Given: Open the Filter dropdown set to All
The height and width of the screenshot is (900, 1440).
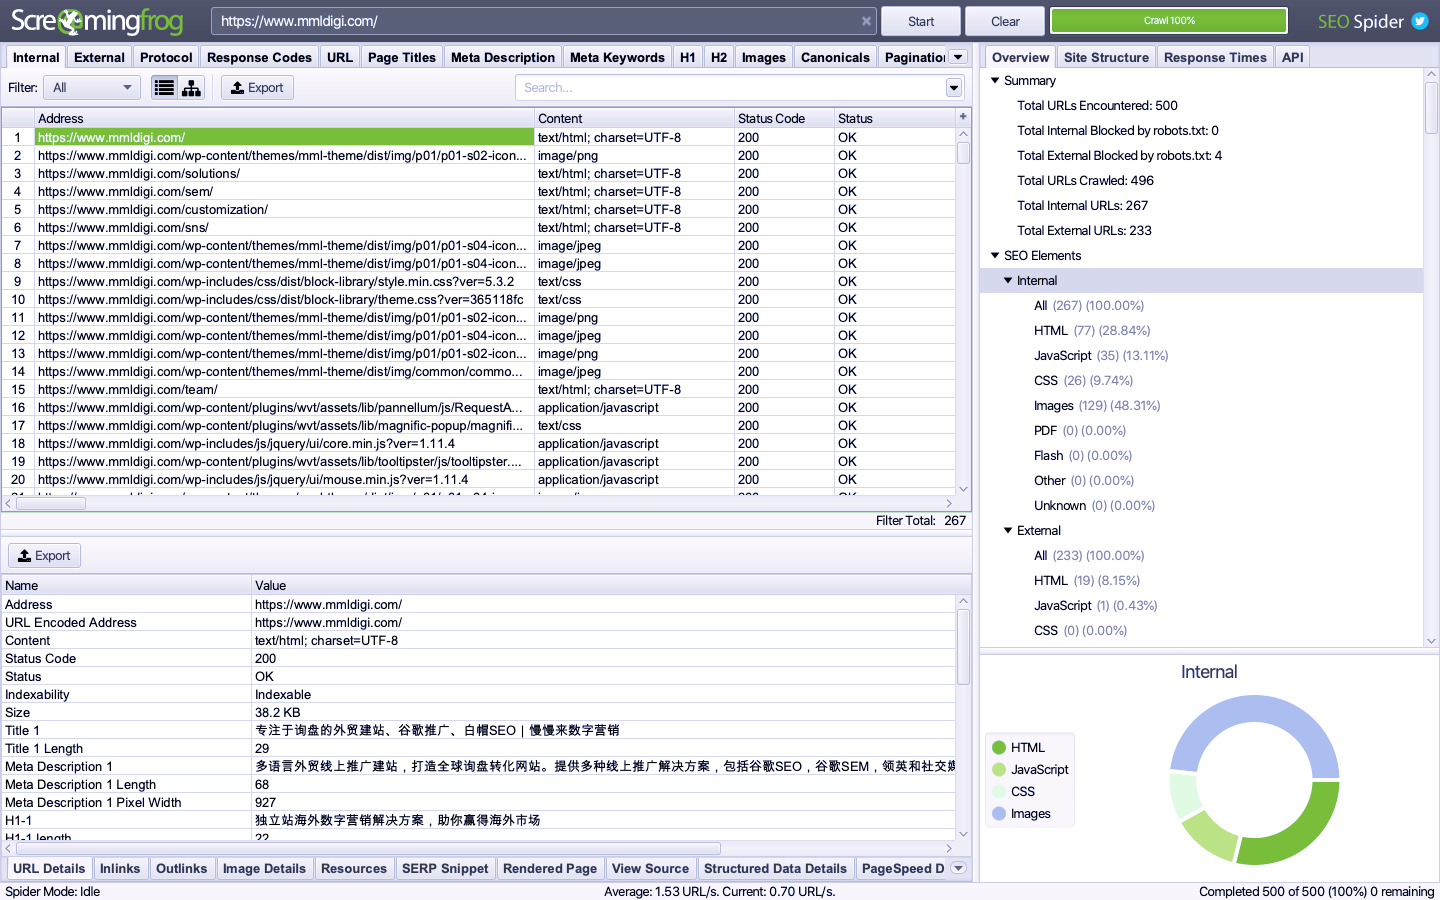Looking at the screenshot, I should click(92, 88).
